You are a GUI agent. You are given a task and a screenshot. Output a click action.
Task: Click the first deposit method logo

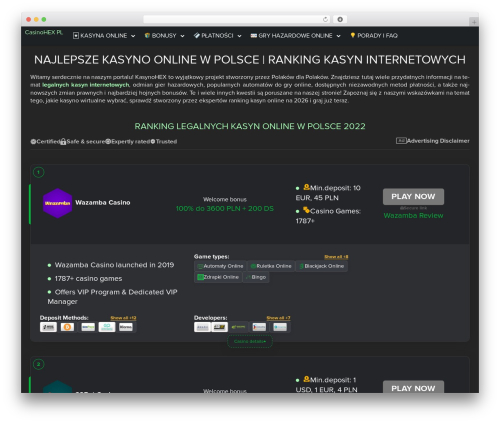point(48,327)
